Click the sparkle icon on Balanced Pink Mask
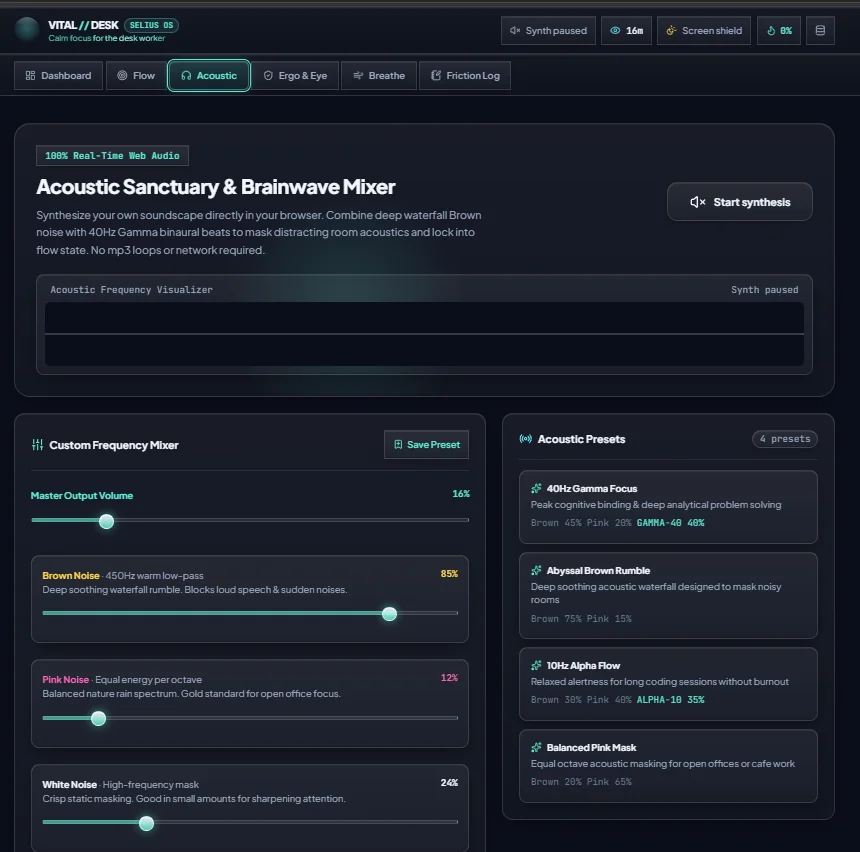Image resolution: width=860 pixels, height=852 pixels. pos(536,747)
